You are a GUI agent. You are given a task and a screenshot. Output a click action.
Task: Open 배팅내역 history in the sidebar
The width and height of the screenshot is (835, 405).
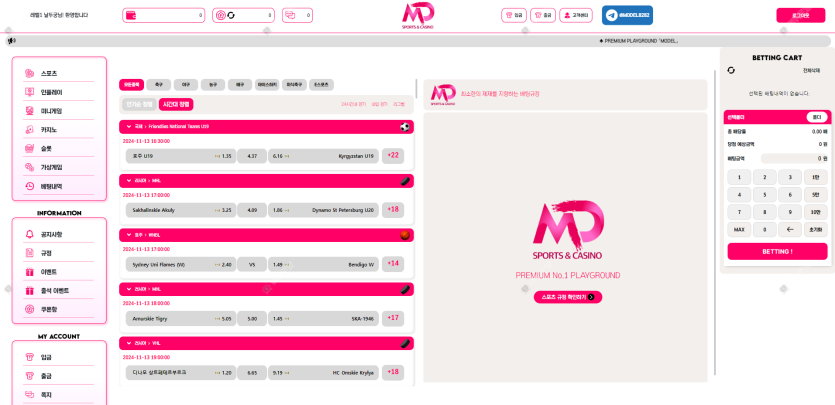59,186
